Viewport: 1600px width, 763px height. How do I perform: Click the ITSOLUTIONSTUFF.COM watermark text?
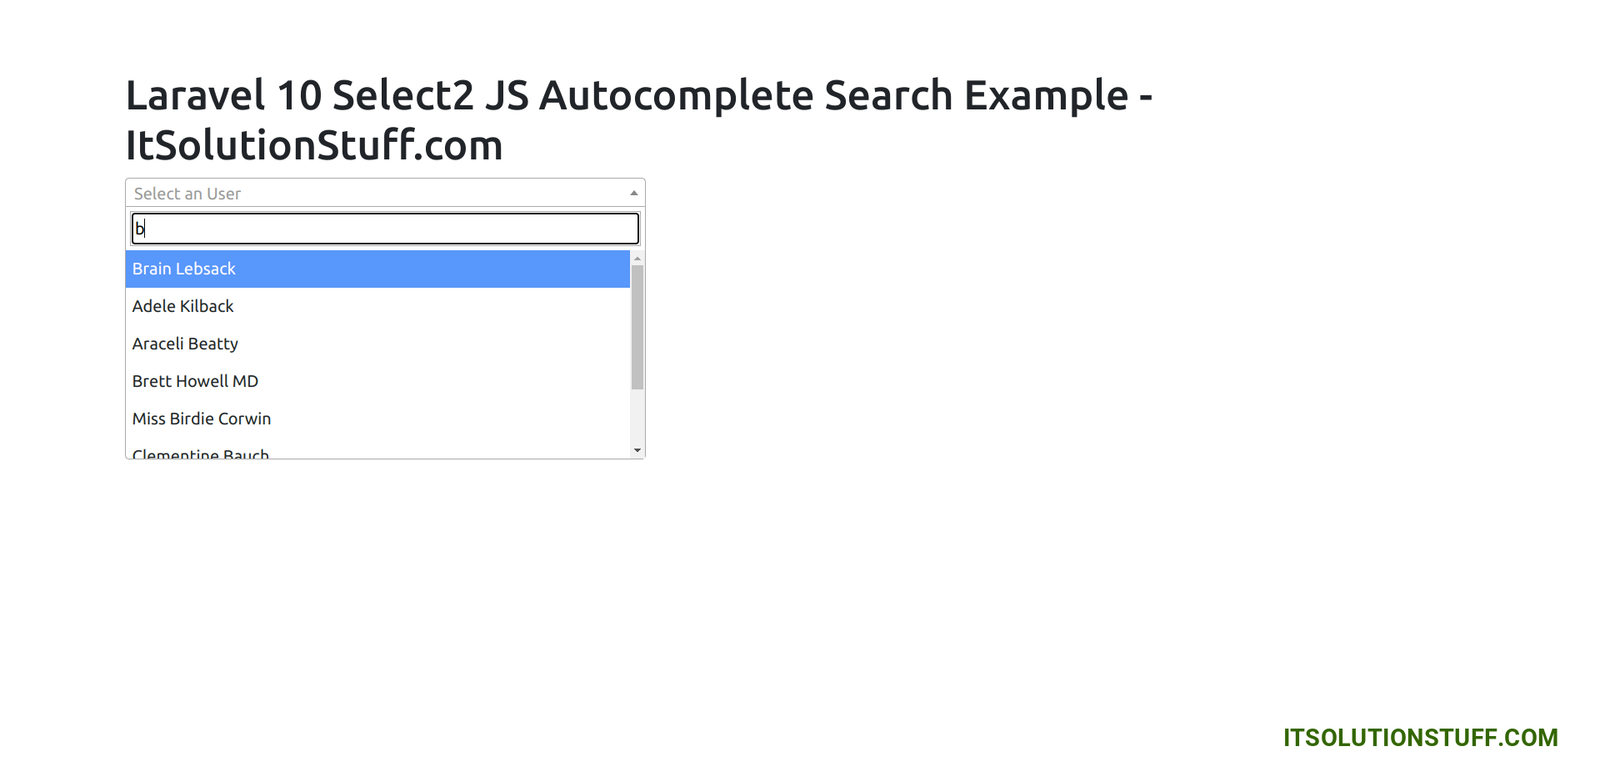point(1420,738)
